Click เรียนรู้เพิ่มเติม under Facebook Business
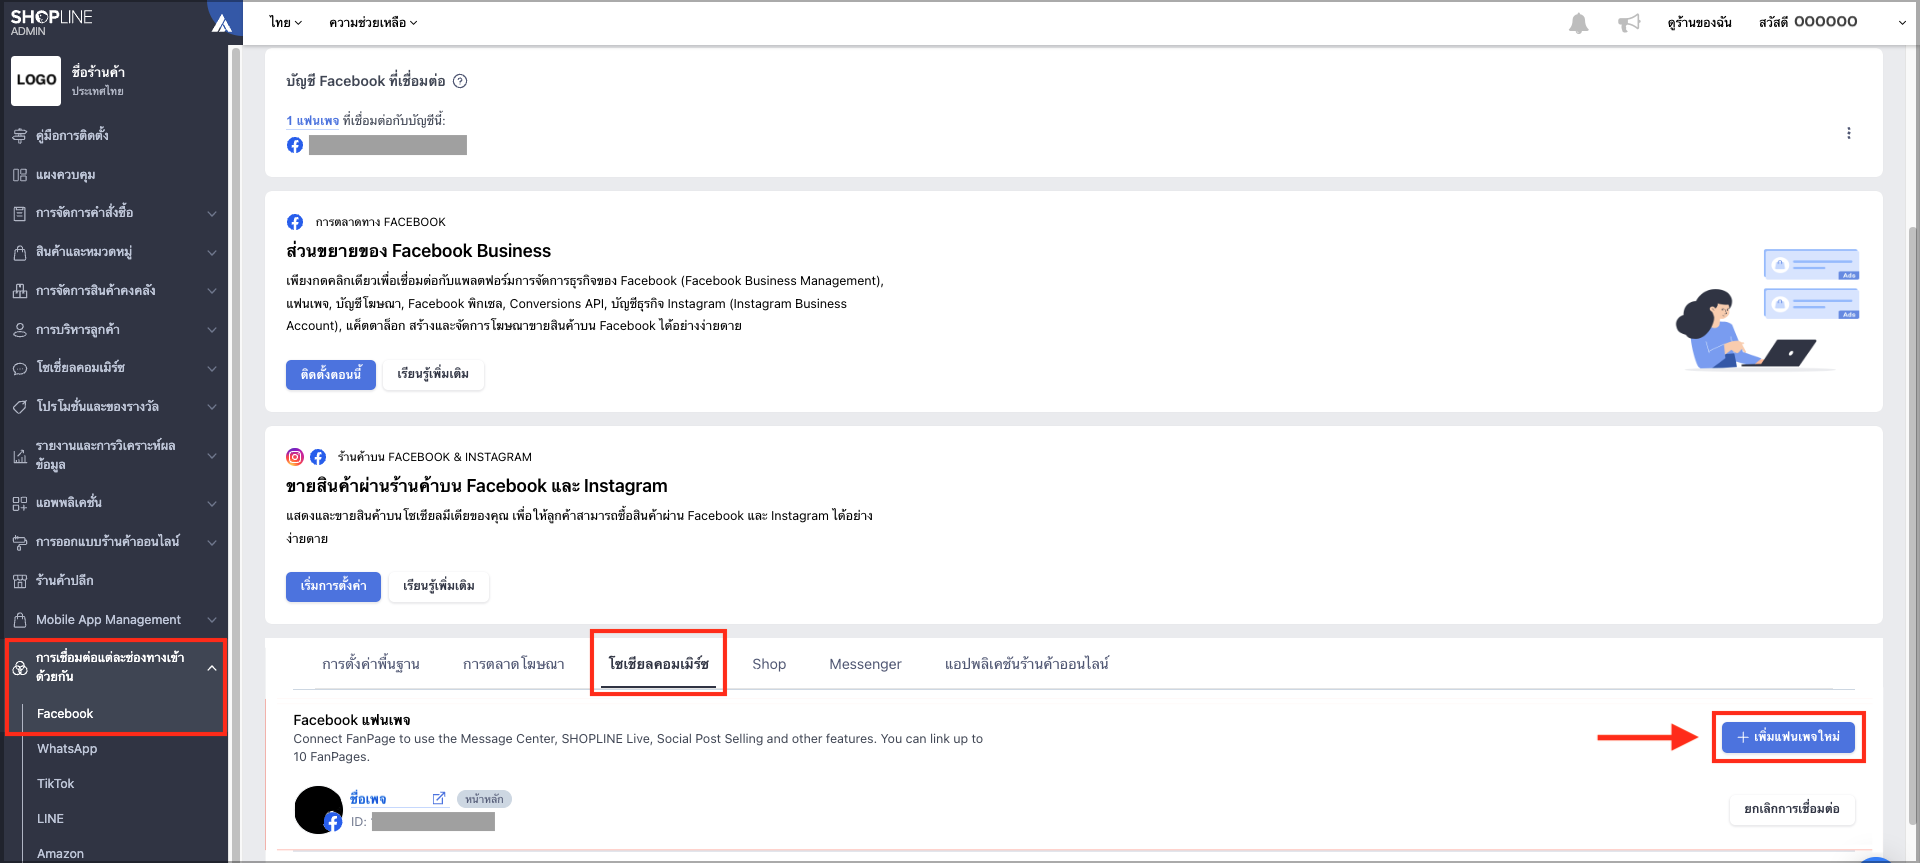 coord(433,374)
